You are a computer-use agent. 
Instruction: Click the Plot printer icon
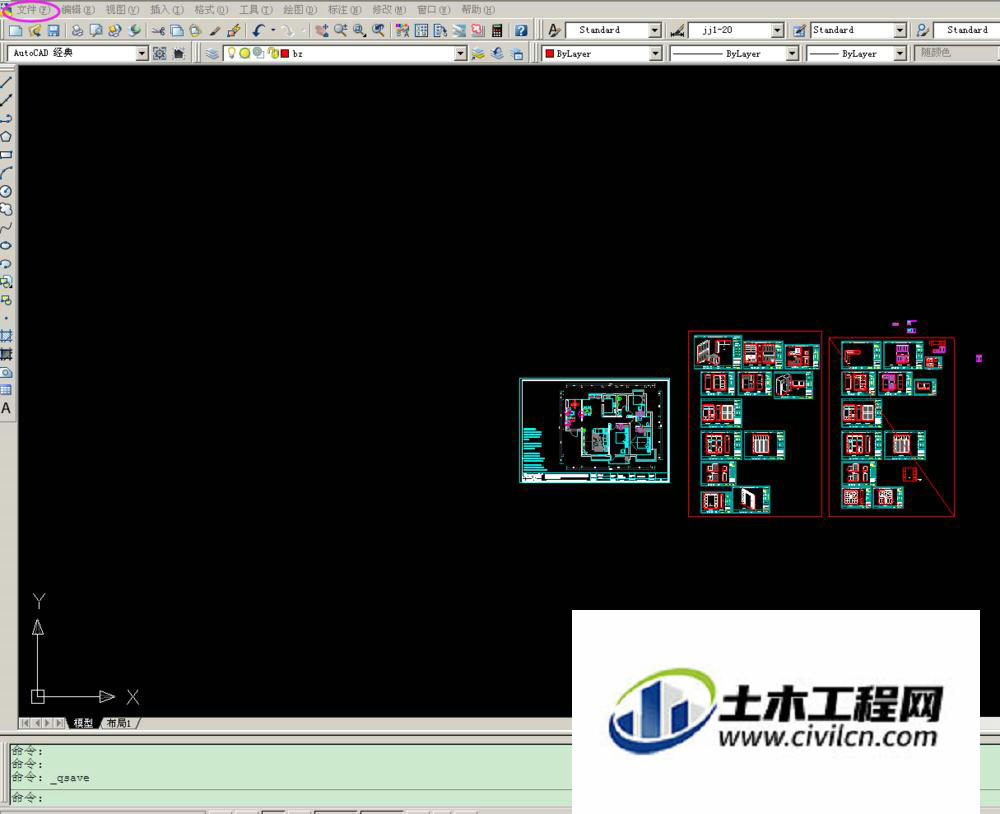click(77, 30)
